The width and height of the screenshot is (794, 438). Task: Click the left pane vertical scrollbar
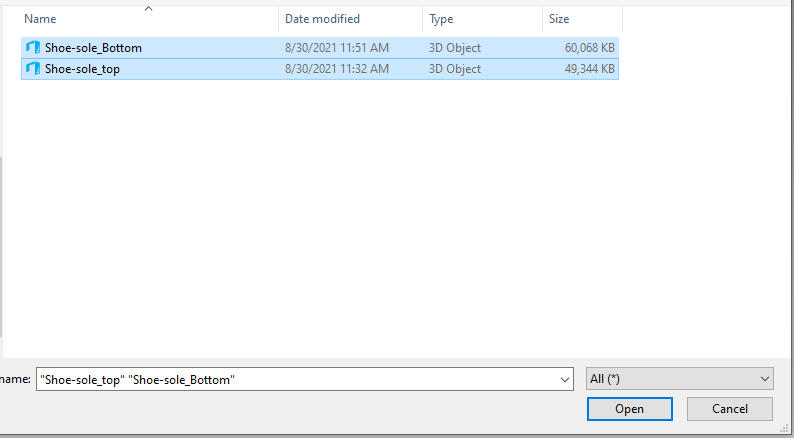click(1, 246)
